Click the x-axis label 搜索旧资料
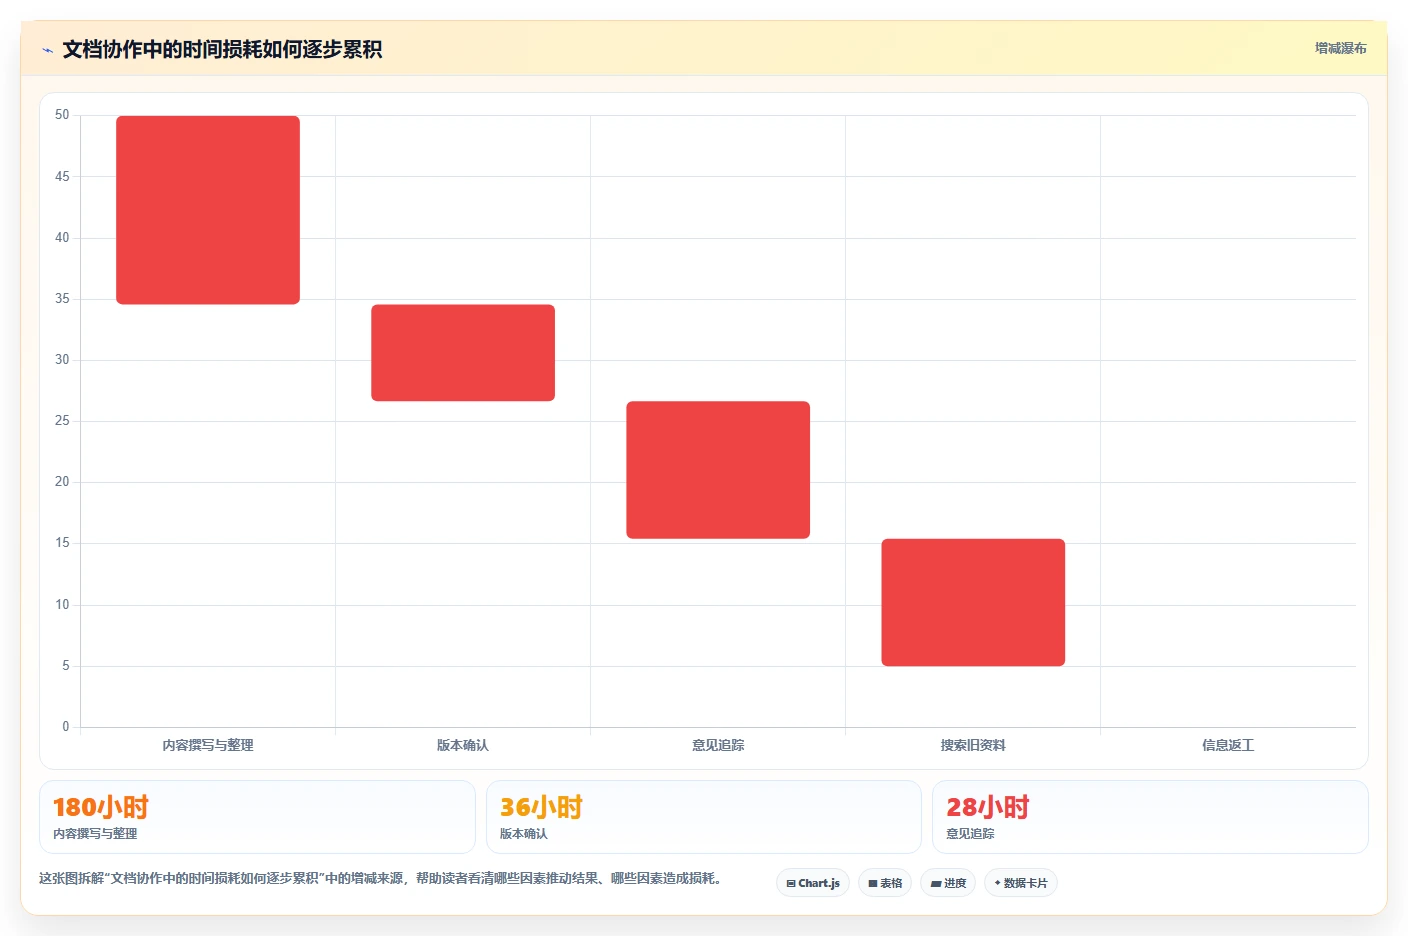Viewport: 1408px width, 936px height. [973, 745]
